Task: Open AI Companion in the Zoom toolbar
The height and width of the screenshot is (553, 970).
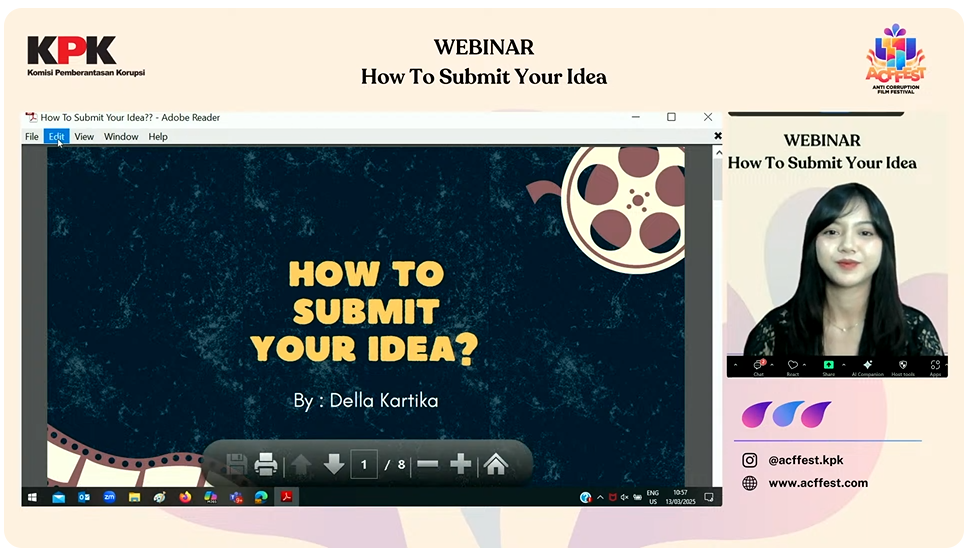Action: coord(867,367)
